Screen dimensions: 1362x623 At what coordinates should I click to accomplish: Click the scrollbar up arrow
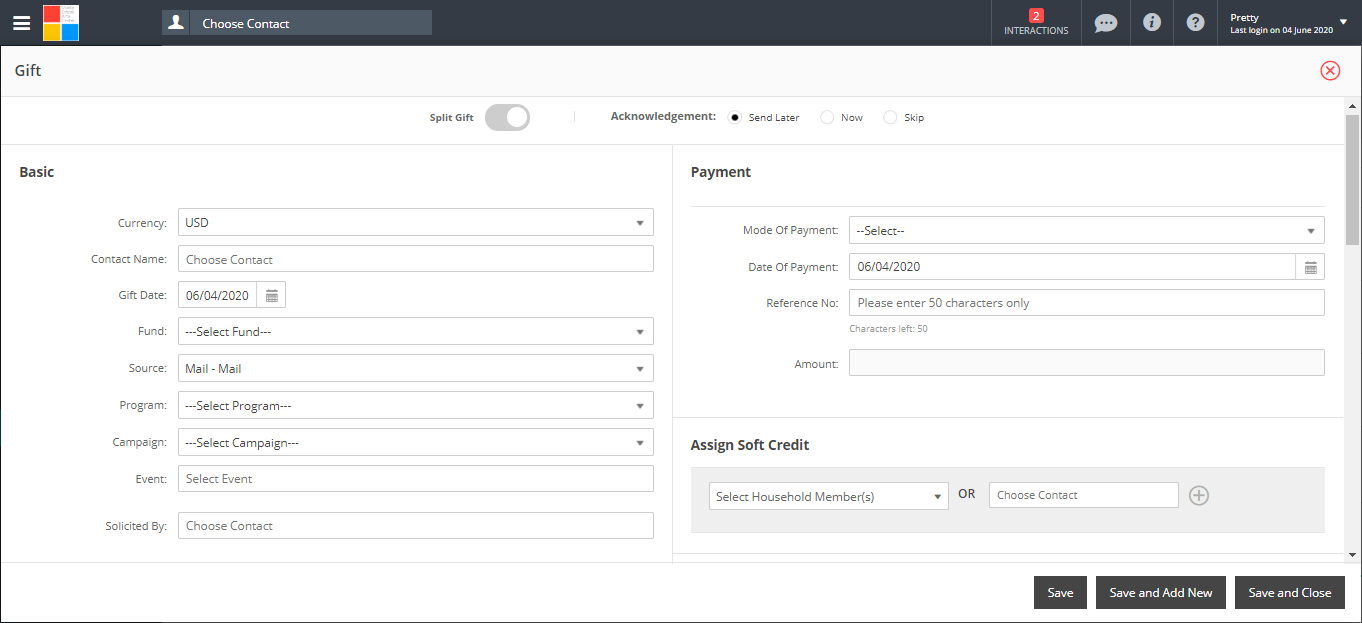1352,106
